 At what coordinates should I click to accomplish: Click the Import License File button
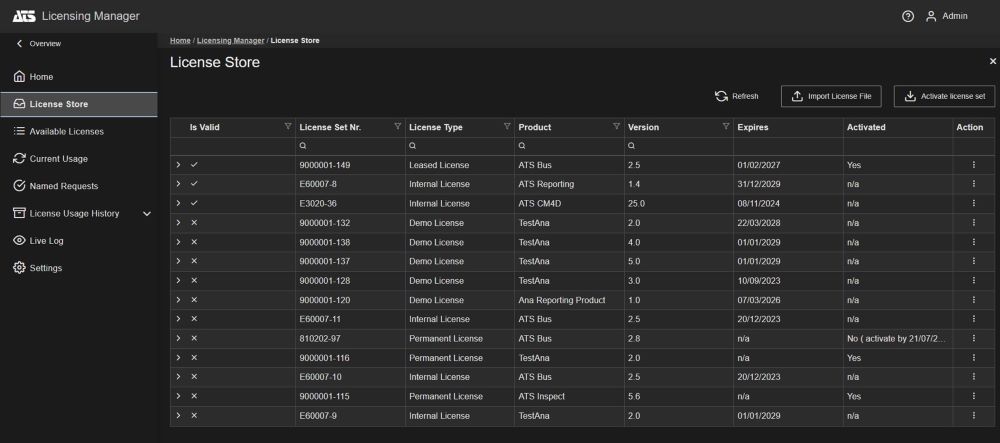(x=831, y=97)
